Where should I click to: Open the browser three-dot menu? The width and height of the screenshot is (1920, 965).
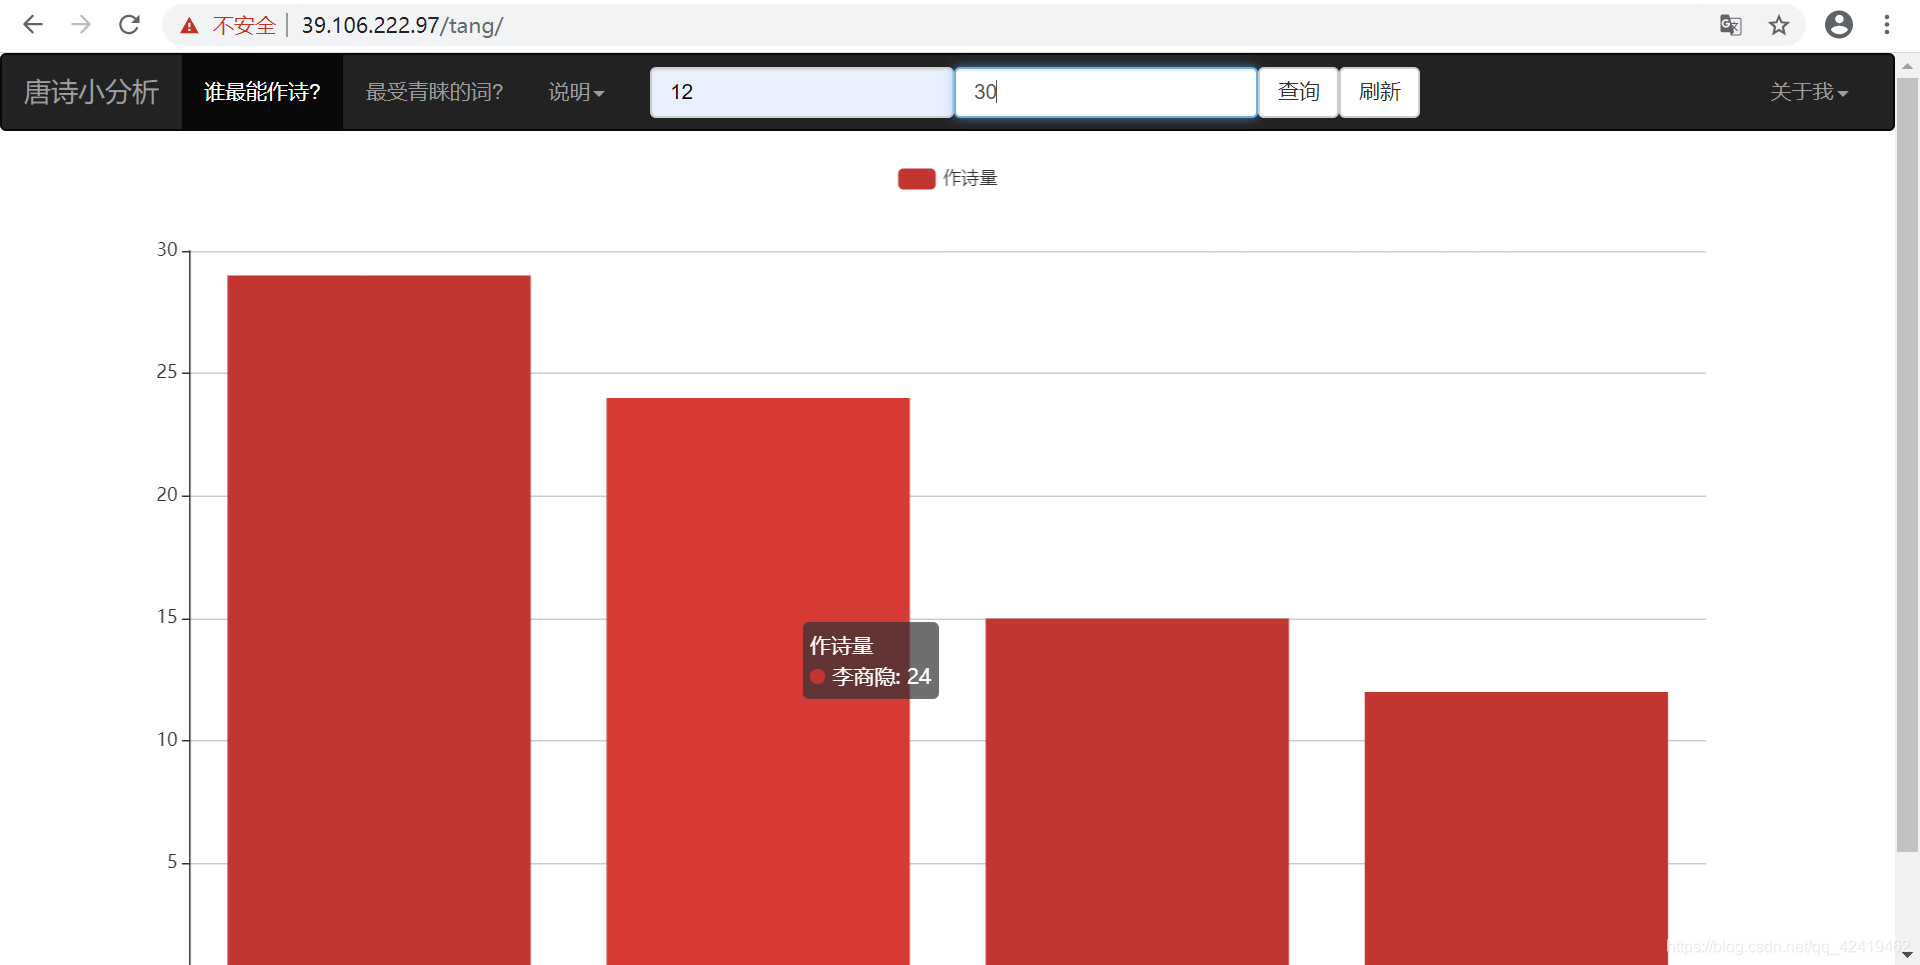(x=1886, y=25)
